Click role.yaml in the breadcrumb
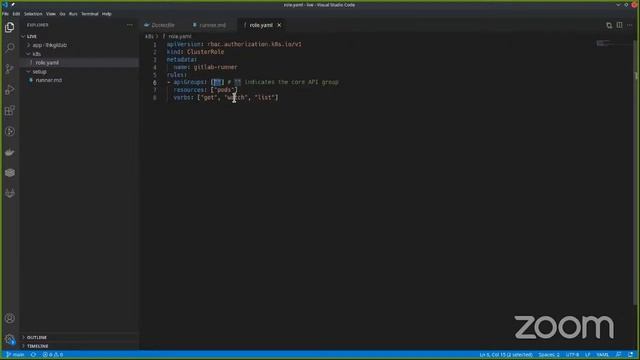This screenshot has width=640, height=360. pos(180,36)
